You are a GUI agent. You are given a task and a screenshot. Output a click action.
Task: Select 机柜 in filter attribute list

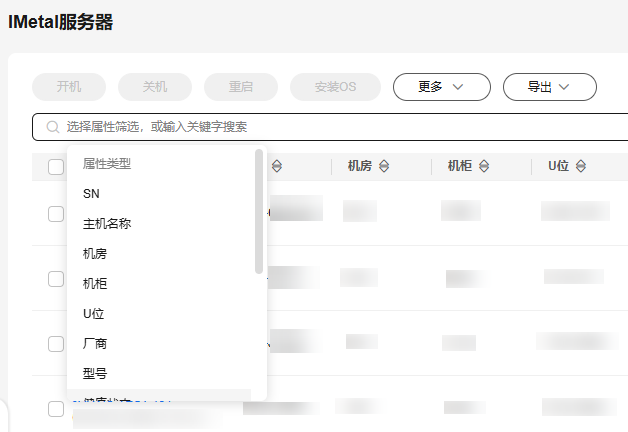click(x=161, y=284)
